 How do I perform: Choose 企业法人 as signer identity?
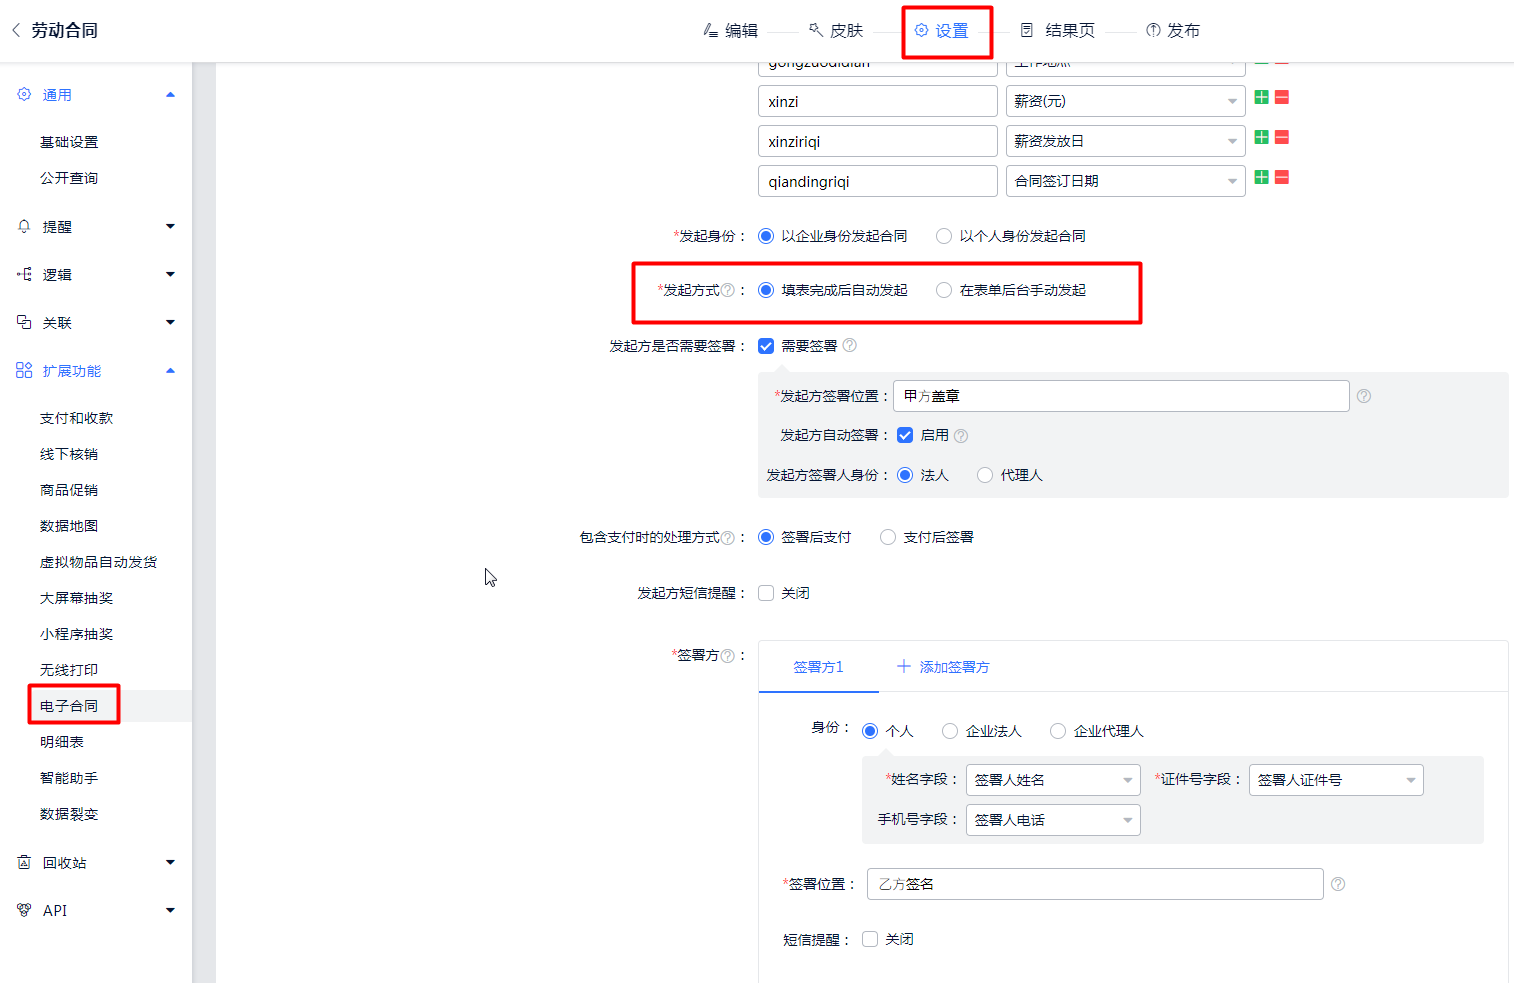tap(950, 731)
